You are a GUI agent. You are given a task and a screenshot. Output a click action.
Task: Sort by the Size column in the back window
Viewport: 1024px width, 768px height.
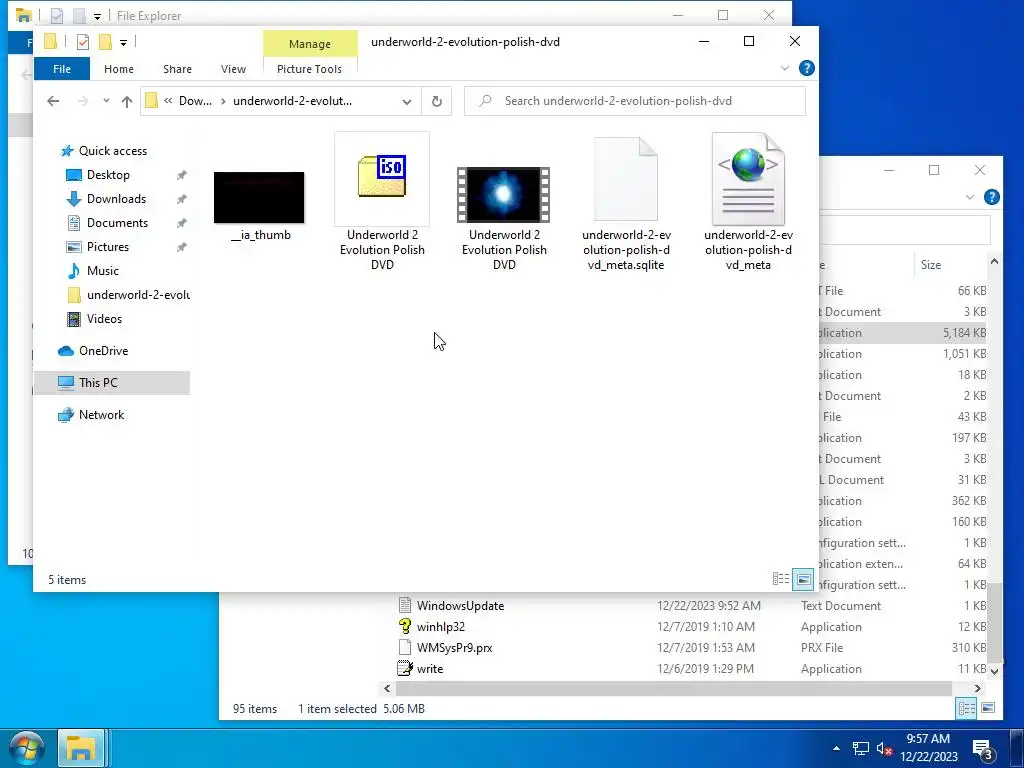click(x=931, y=264)
